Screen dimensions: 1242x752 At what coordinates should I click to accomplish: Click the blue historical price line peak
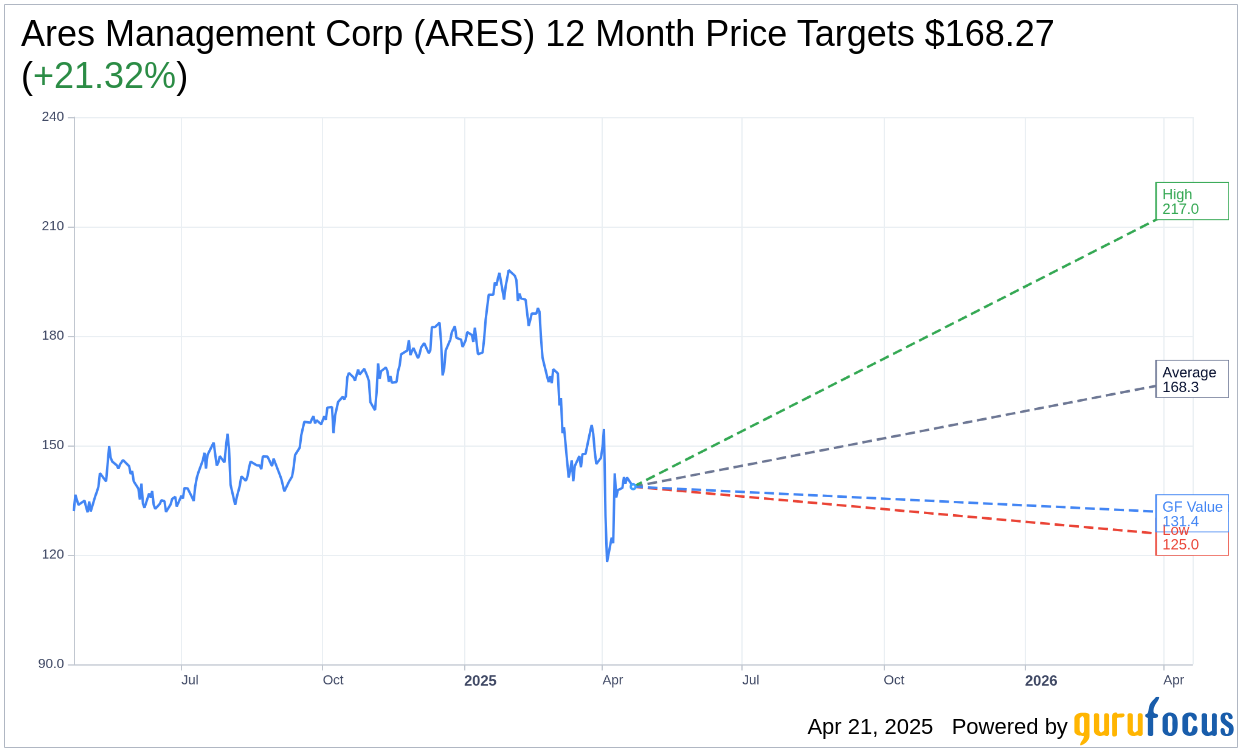coord(508,271)
